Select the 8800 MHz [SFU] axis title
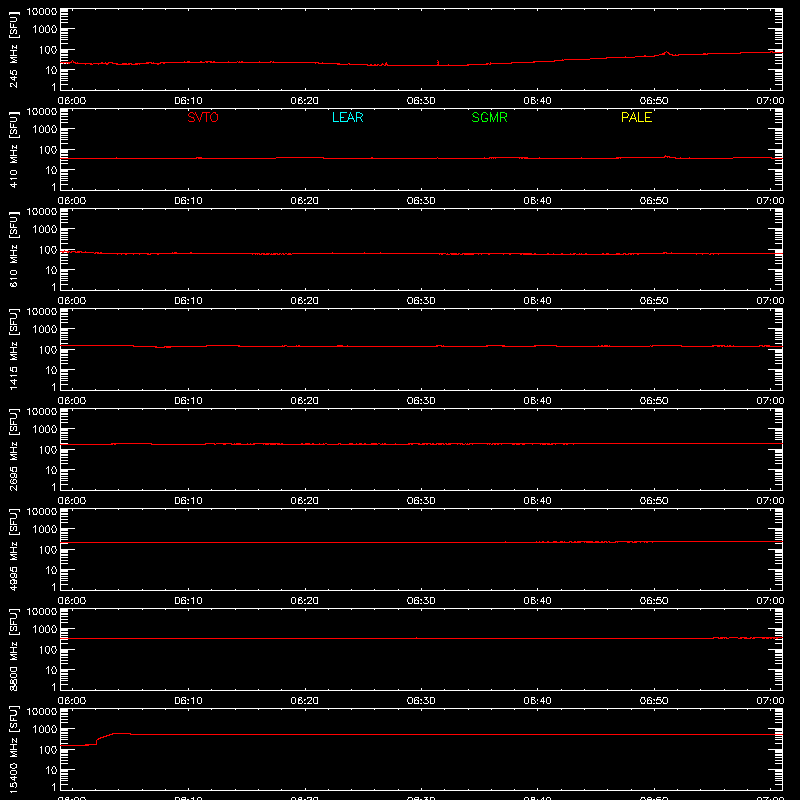Image resolution: width=800 pixels, height=800 pixels. point(13,649)
